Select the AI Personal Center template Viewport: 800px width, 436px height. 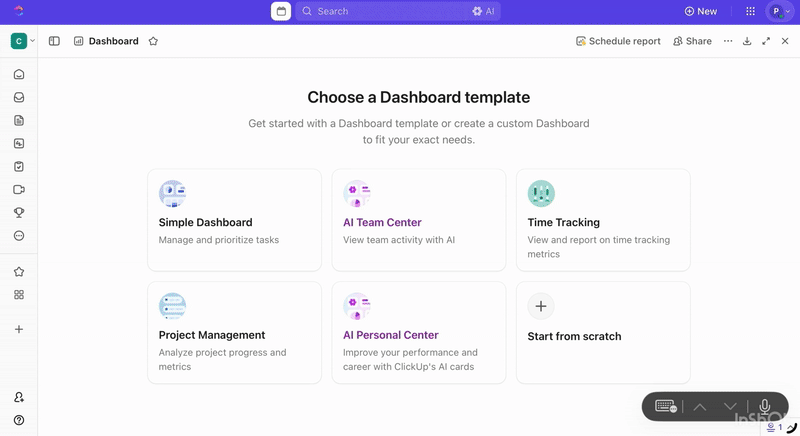click(419, 332)
